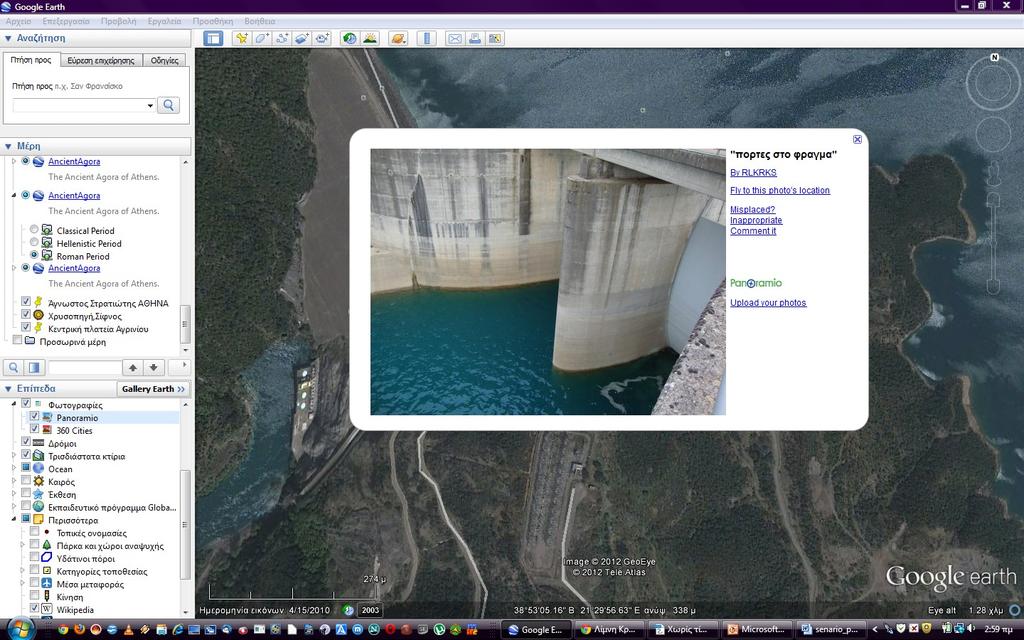
Task: Click the places panel split-view icon
Action: click(x=34, y=368)
